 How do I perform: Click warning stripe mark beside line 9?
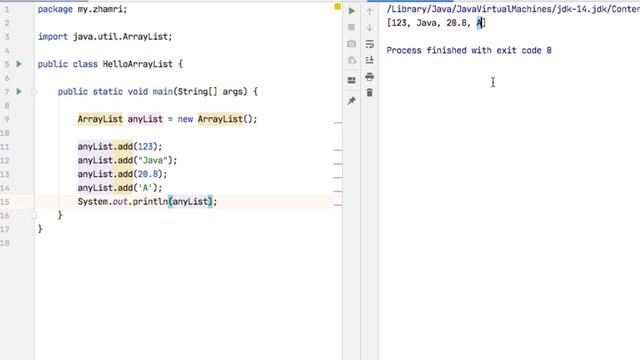(x=338, y=122)
